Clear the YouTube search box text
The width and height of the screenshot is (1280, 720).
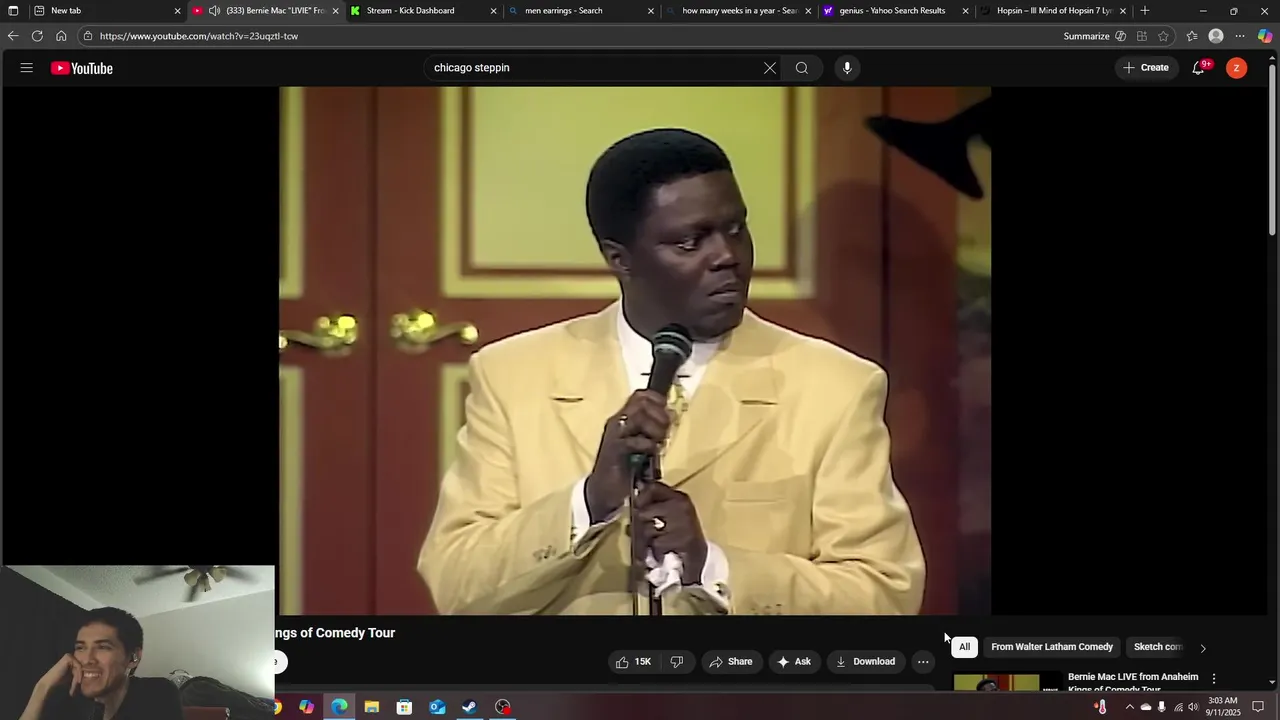(770, 68)
